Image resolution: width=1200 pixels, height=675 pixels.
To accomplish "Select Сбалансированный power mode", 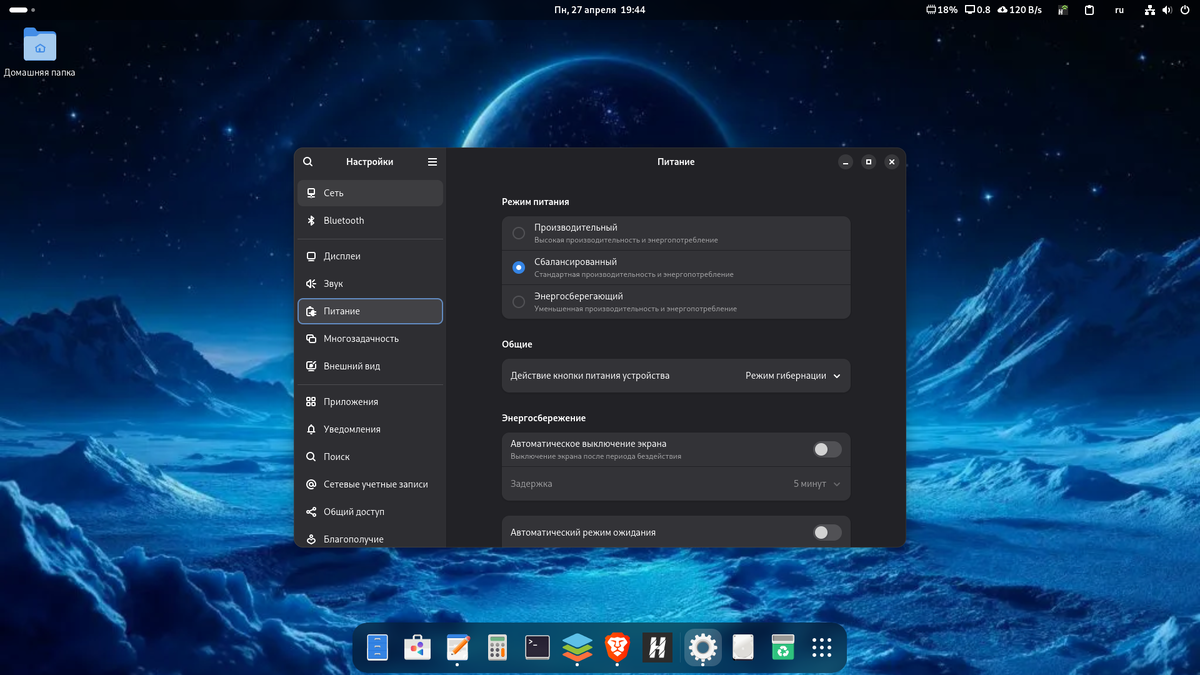I will (x=676, y=267).
